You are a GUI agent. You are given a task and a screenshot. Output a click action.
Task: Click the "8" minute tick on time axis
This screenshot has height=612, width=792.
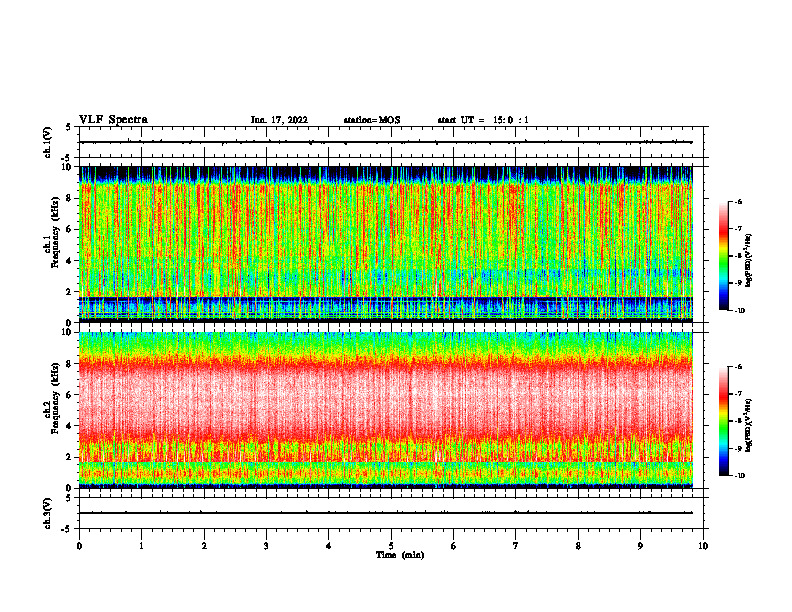(x=578, y=546)
